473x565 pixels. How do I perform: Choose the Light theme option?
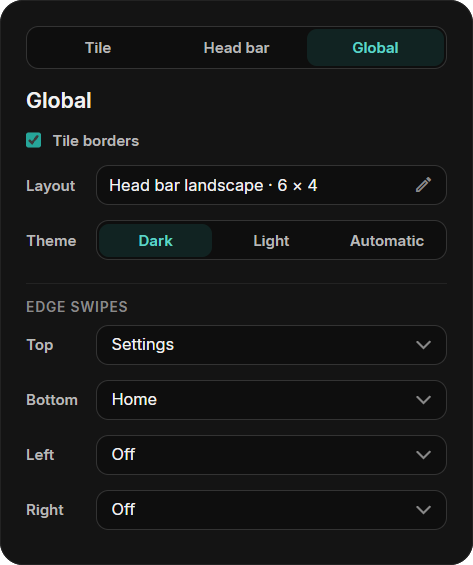pos(271,240)
